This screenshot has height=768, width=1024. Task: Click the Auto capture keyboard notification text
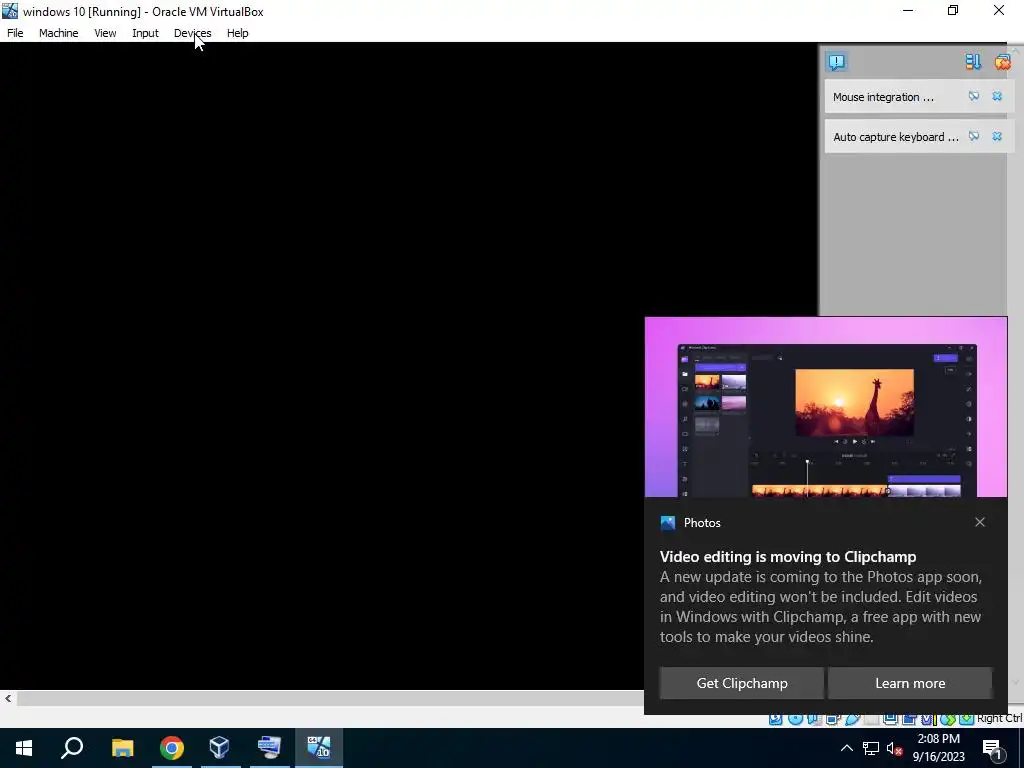point(896,137)
